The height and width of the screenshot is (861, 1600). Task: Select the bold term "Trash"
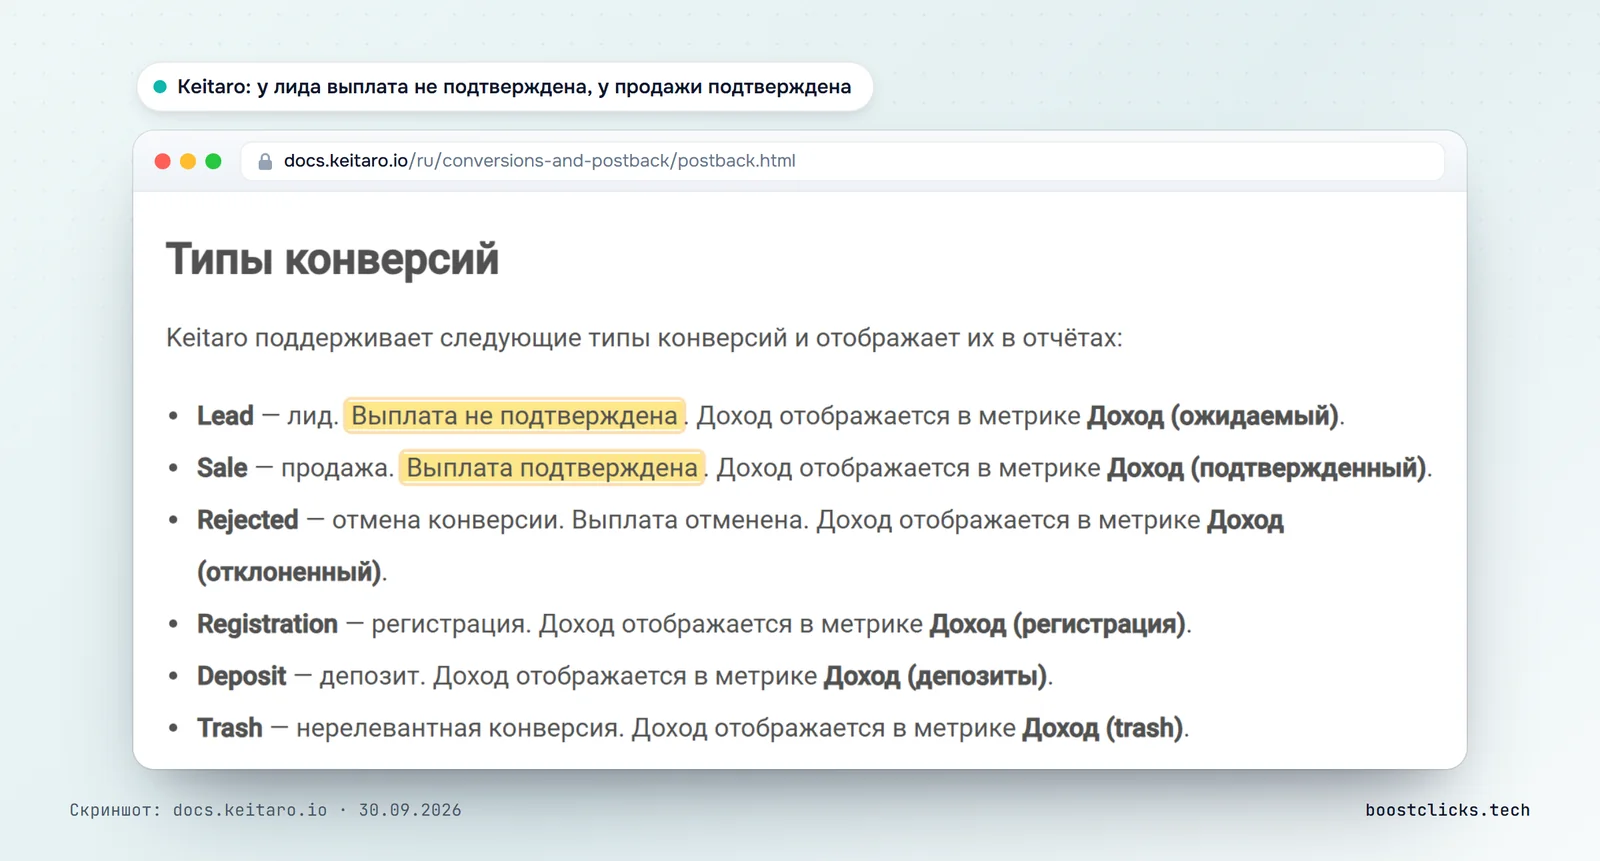point(230,728)
